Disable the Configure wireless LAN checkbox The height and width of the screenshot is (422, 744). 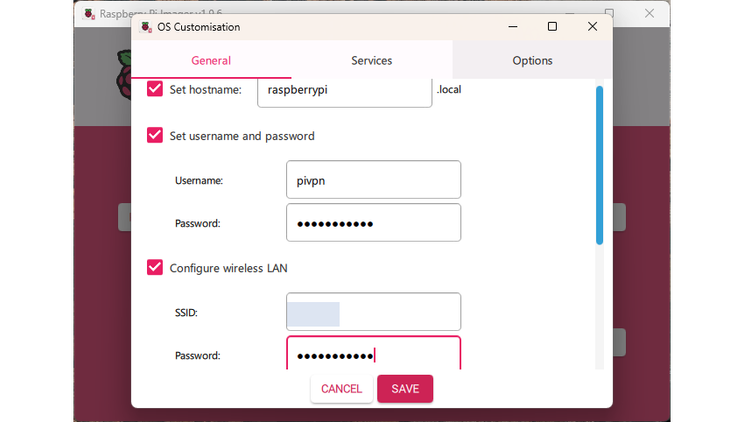155,267
